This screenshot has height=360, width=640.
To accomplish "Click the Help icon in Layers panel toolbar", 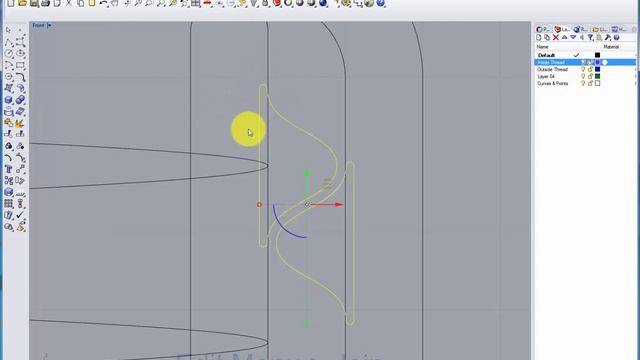I will coord(616,38).
